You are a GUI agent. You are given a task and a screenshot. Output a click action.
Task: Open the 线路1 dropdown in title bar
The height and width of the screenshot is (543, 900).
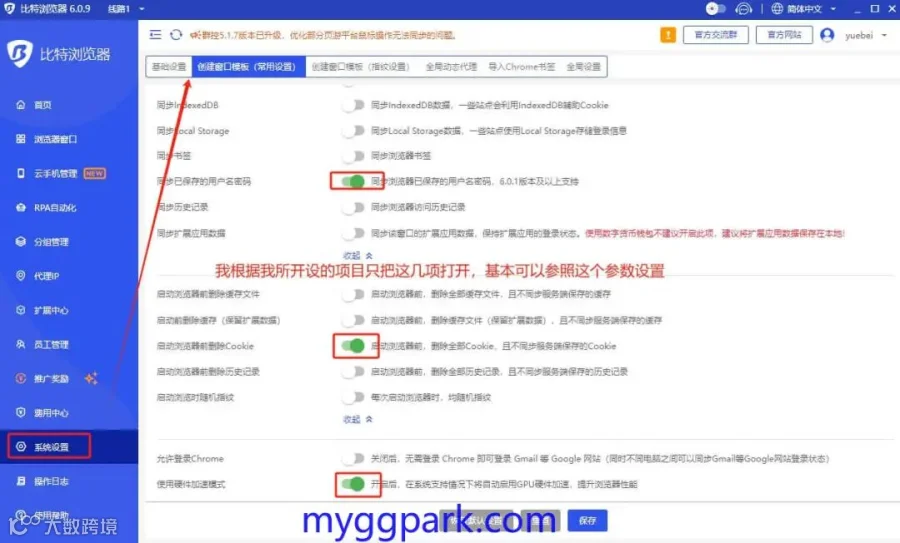(126, 9)
